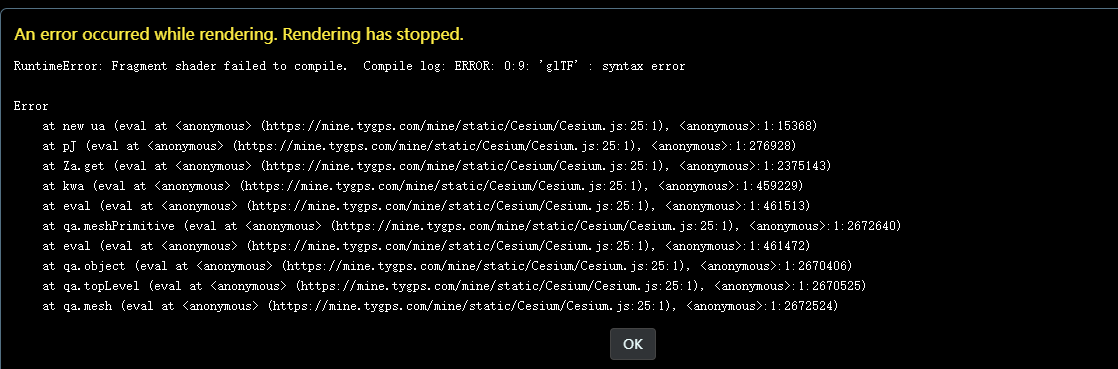Click the "at qa.object" stack frame
The width and height of the screenshot is (1118, 369).
click(x=447, y=266)
